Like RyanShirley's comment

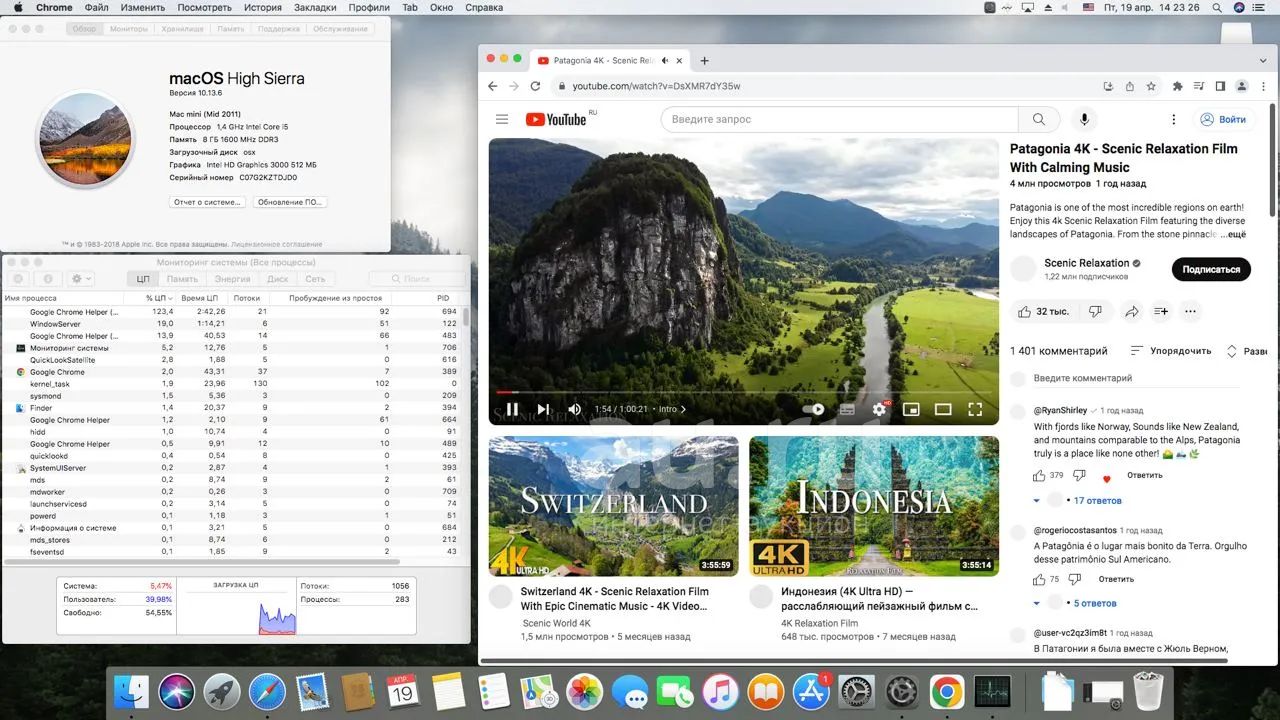point(1040,475)
